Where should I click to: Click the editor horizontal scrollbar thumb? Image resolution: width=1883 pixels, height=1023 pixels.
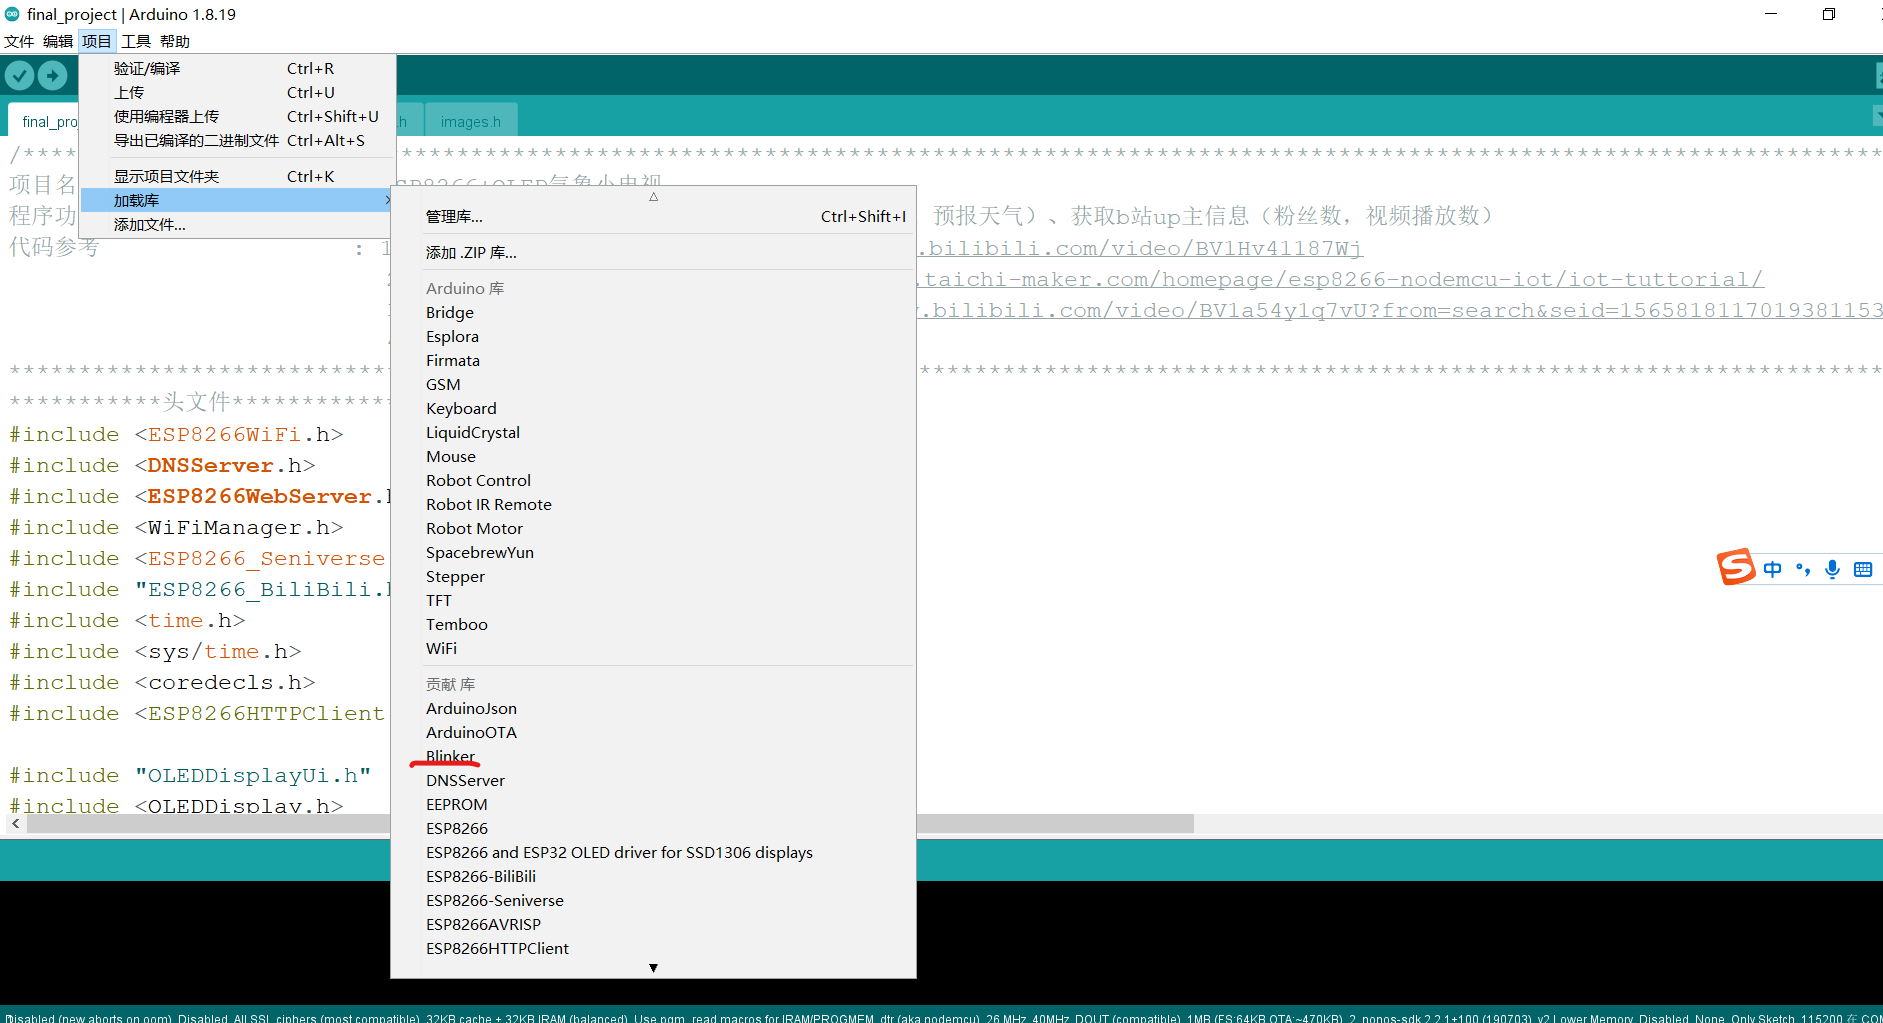610,824
